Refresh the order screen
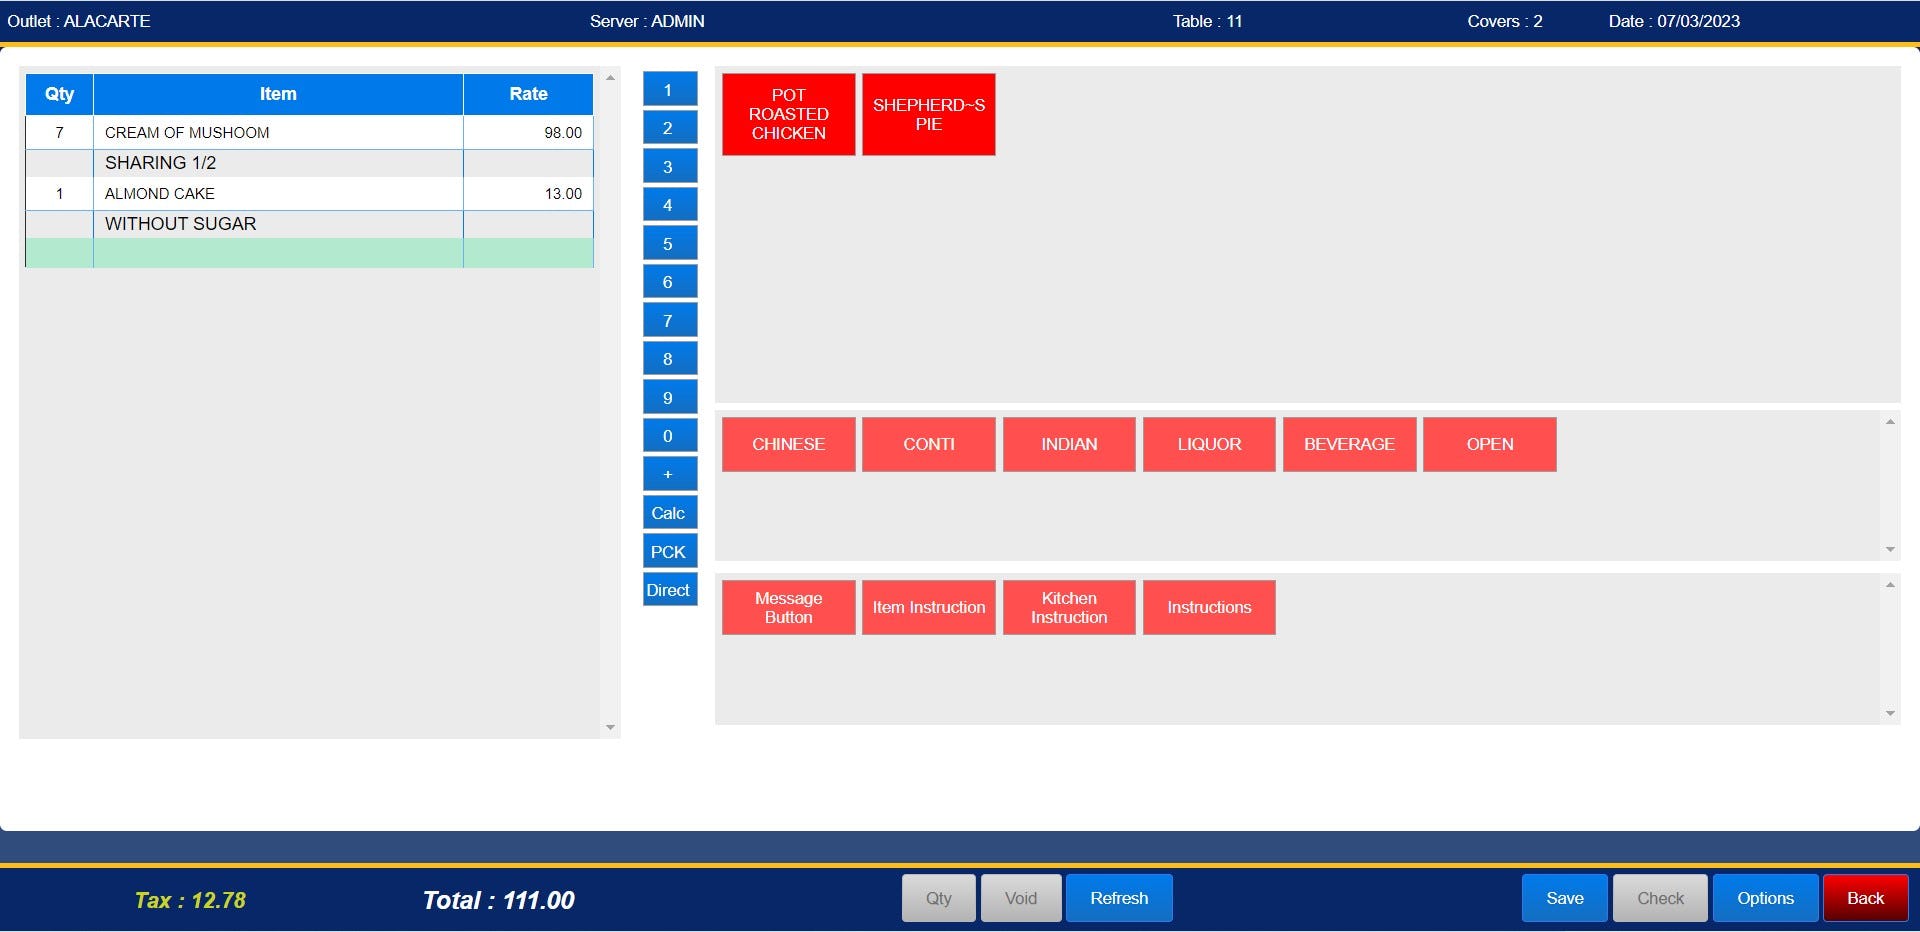 [1119, 897]
